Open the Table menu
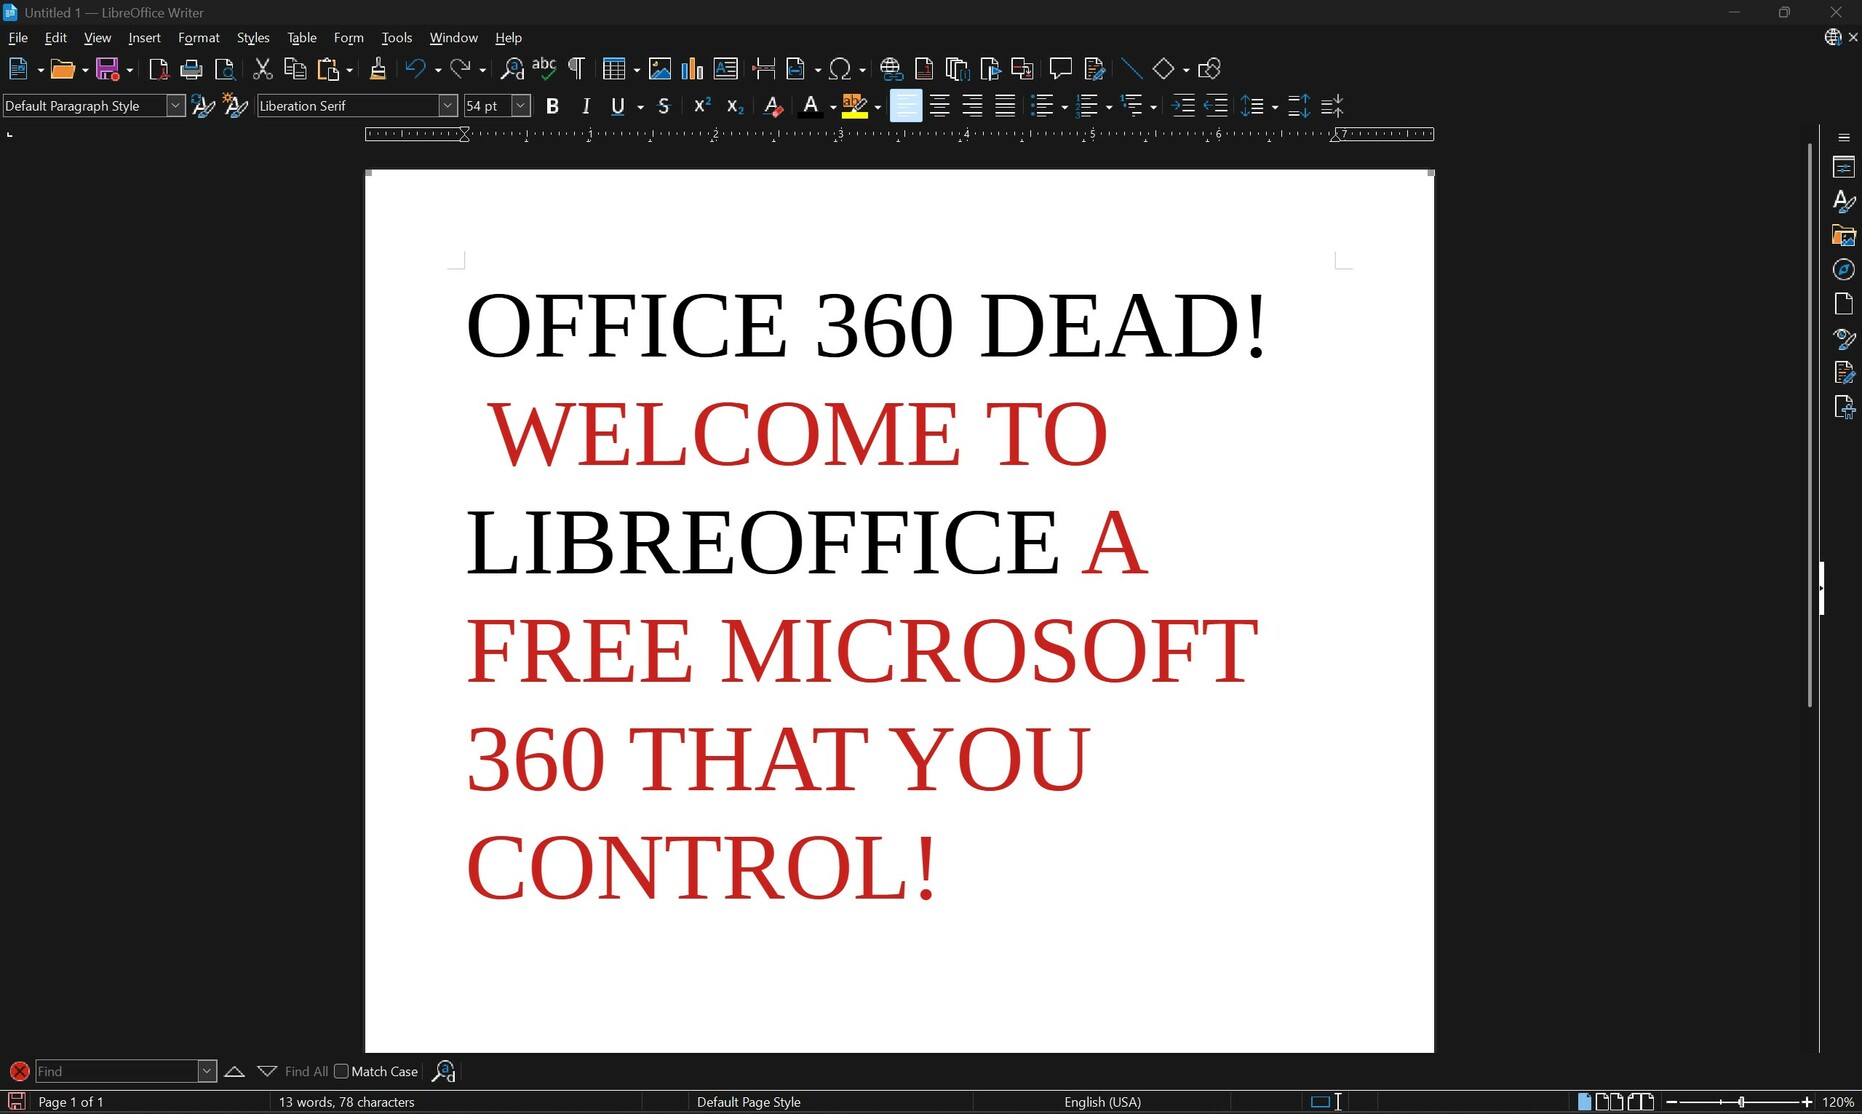Image resolution: width=1862 pixels, height=1114 pixels. click(x=301, y=38)
